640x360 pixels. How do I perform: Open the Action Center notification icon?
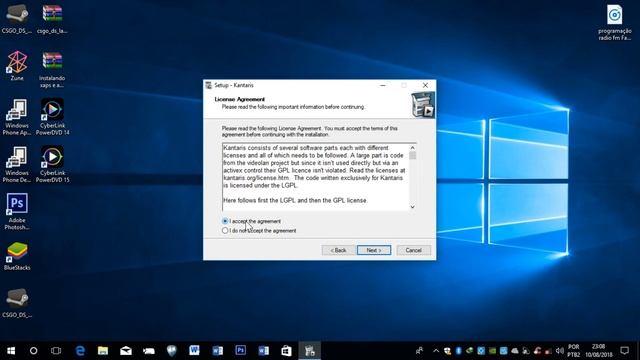pos(624,351)
